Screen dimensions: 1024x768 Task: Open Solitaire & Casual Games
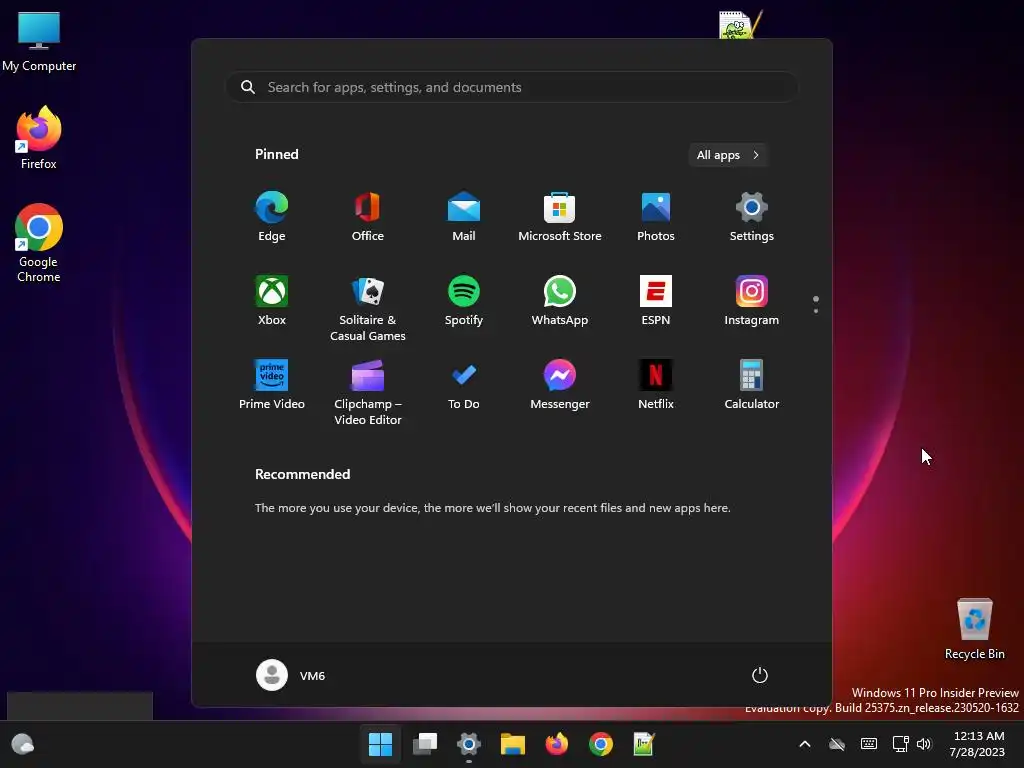click(368, 308)
